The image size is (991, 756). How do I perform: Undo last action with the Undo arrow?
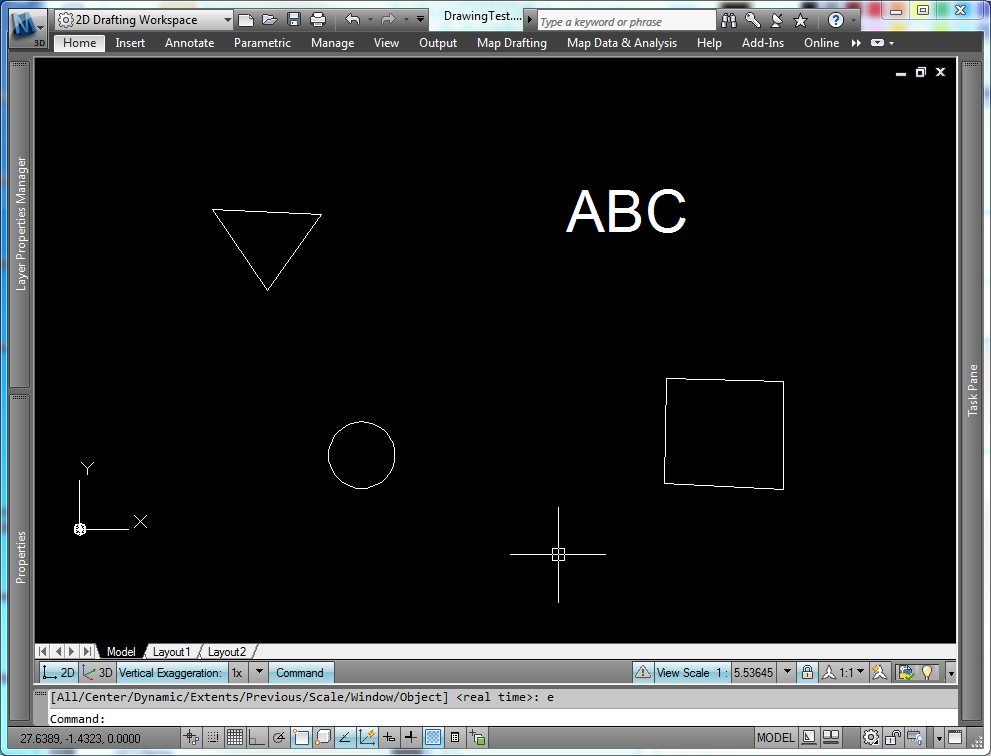[x=352, y=20]
